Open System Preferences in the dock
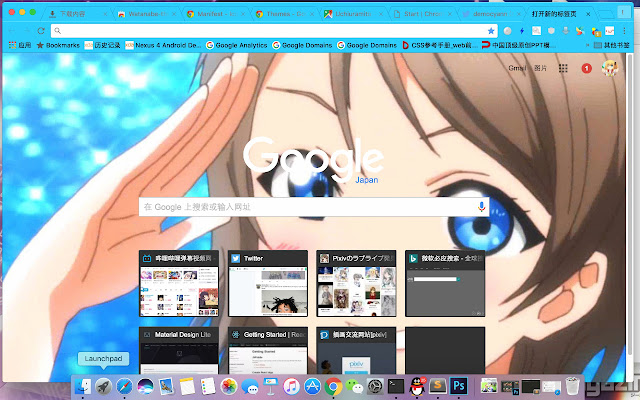 point(375,386)
